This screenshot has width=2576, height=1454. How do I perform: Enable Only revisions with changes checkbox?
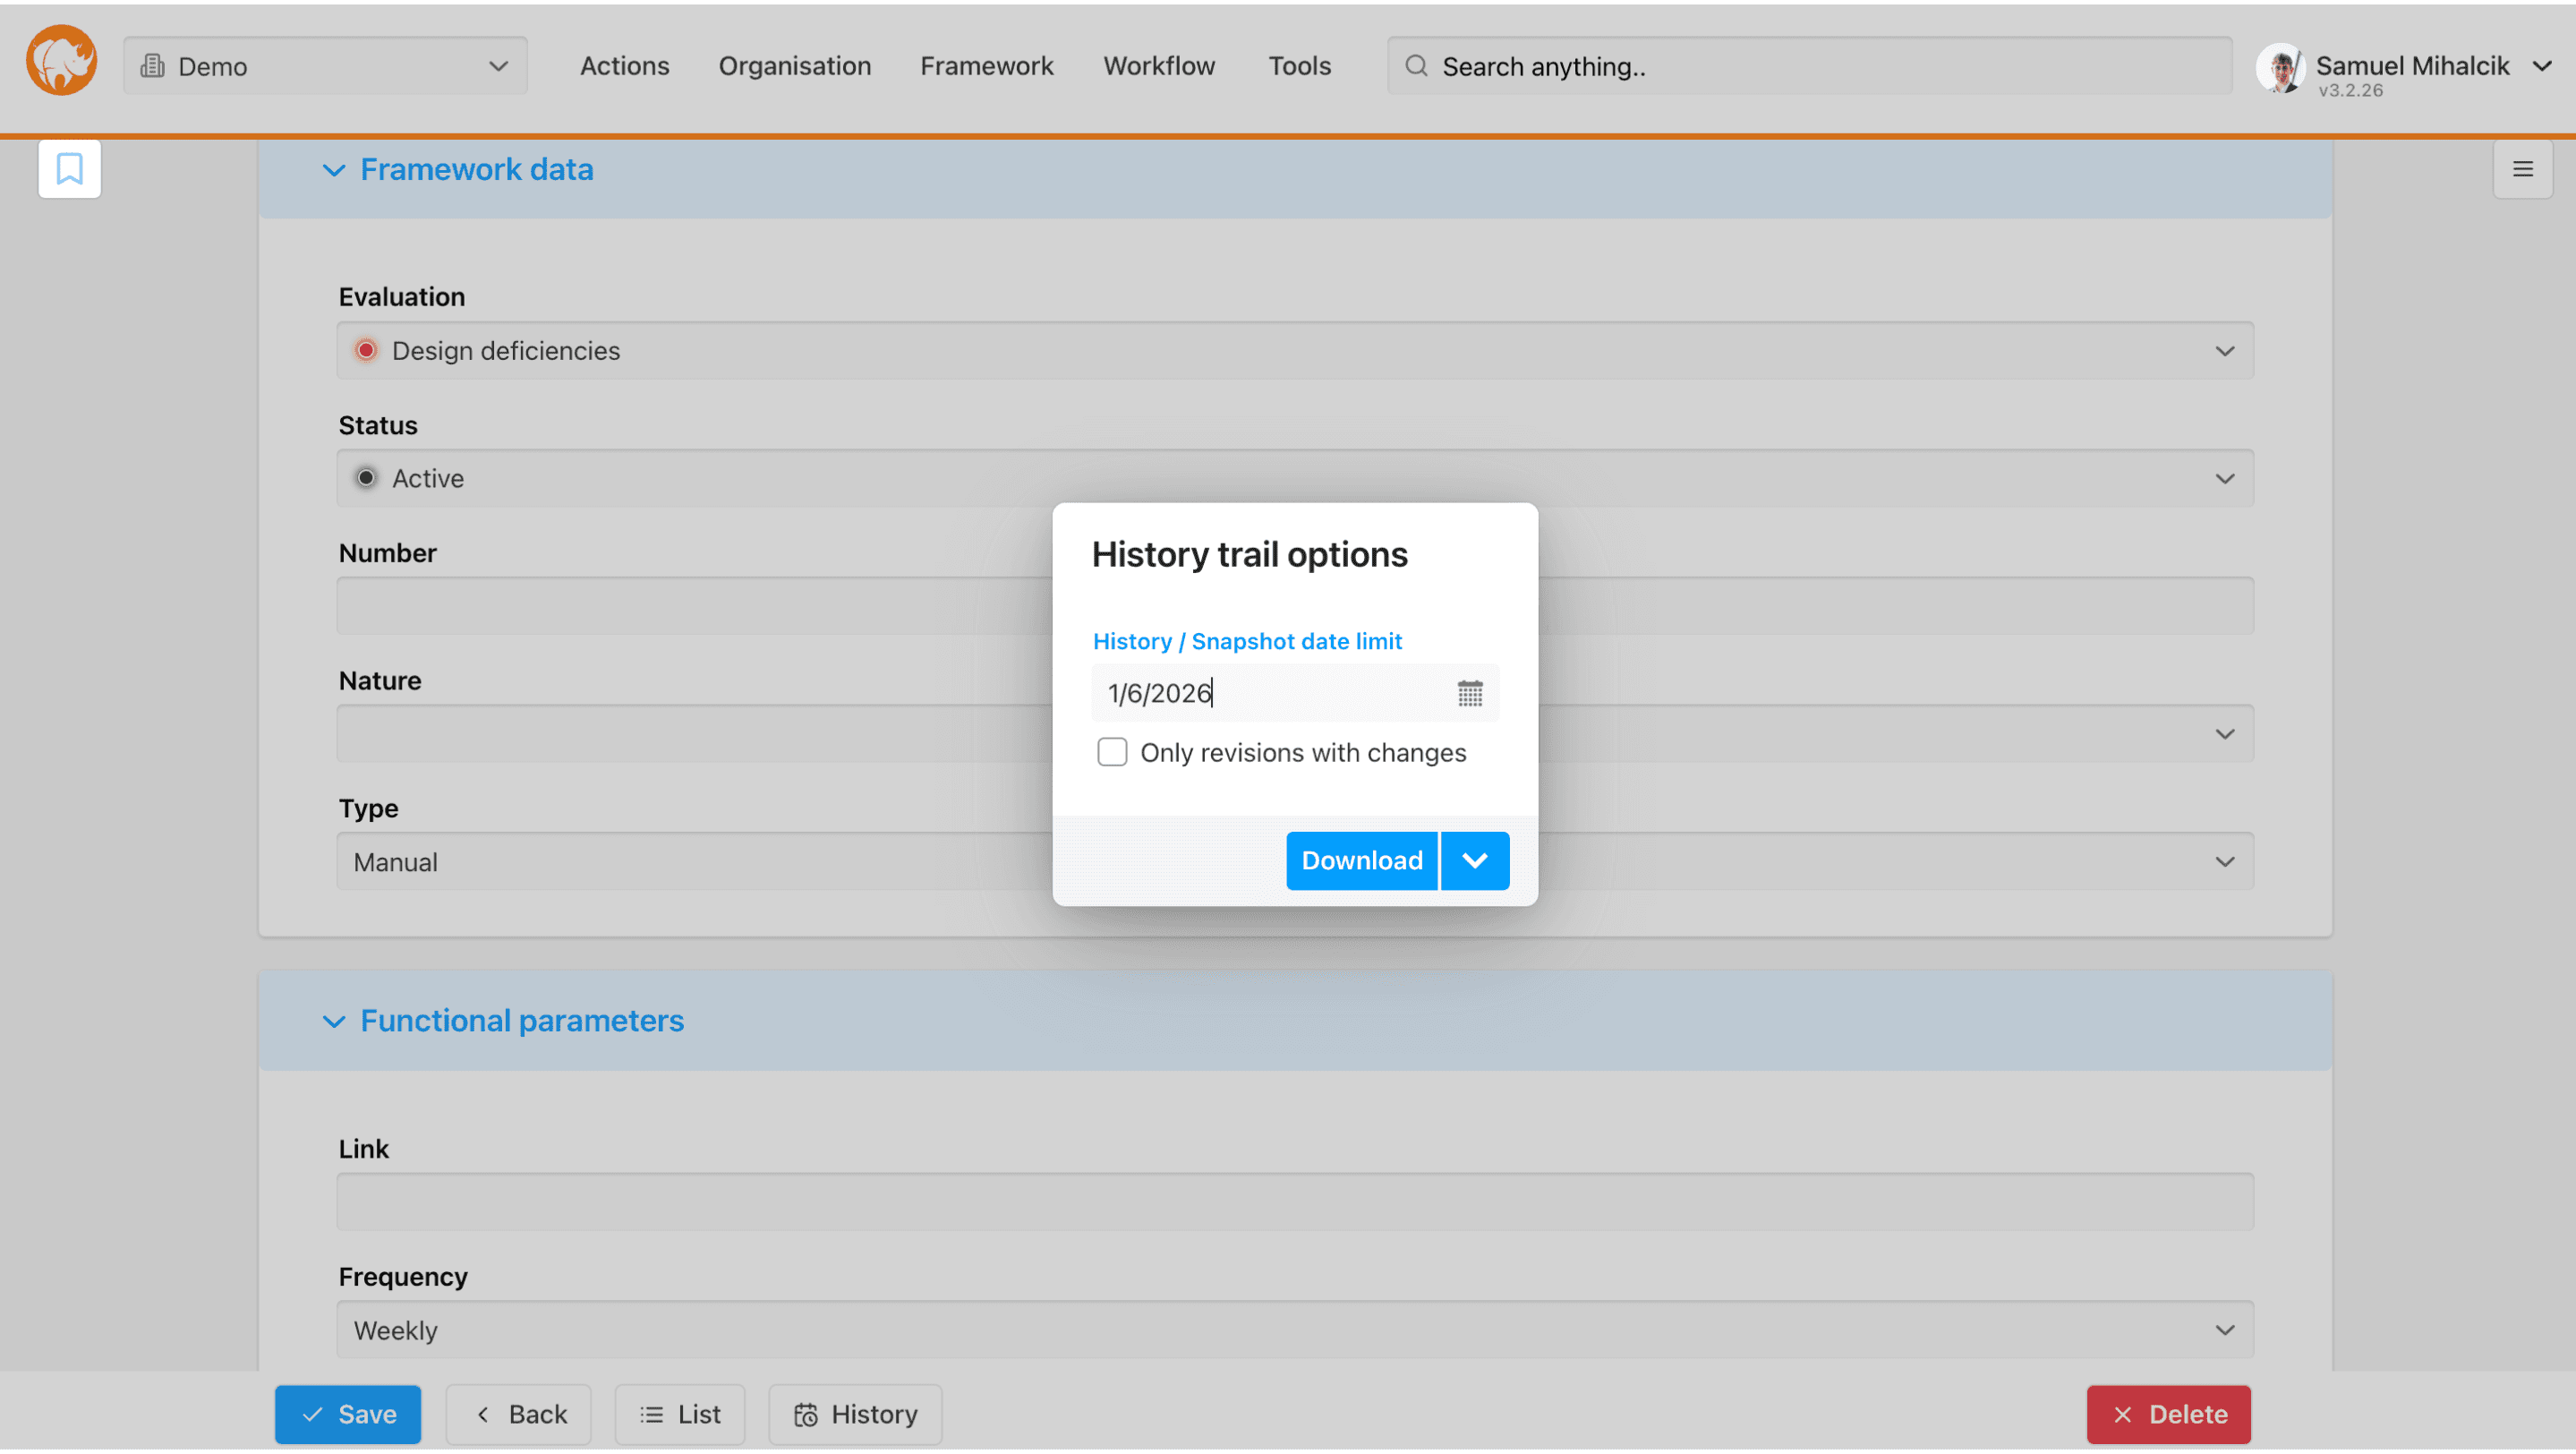point(1112,752)
